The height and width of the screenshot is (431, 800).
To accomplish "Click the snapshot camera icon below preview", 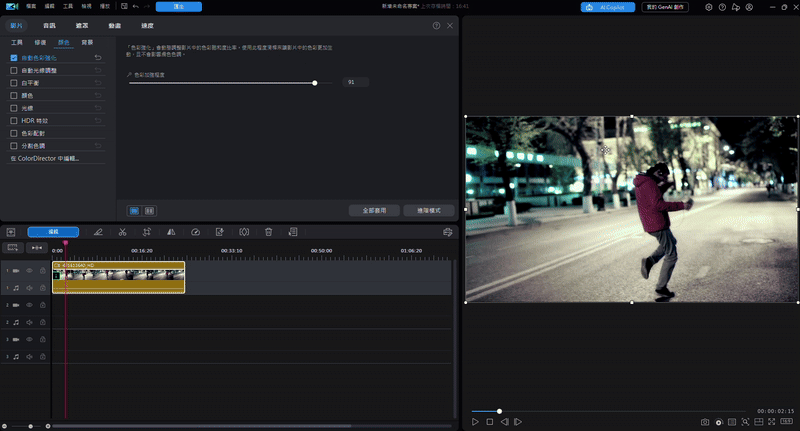I will click(x=705, y=422).
